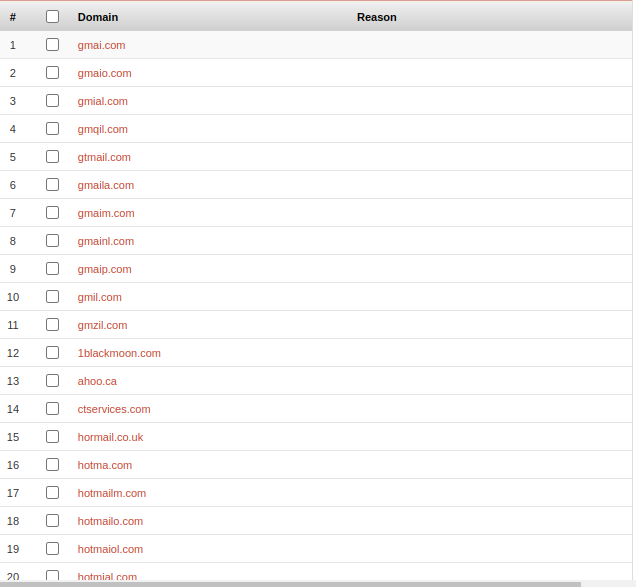Tick the gmqil.com checkbox
Image resolution: width=636 pixels, height=587 pixels.
point(52,129)
